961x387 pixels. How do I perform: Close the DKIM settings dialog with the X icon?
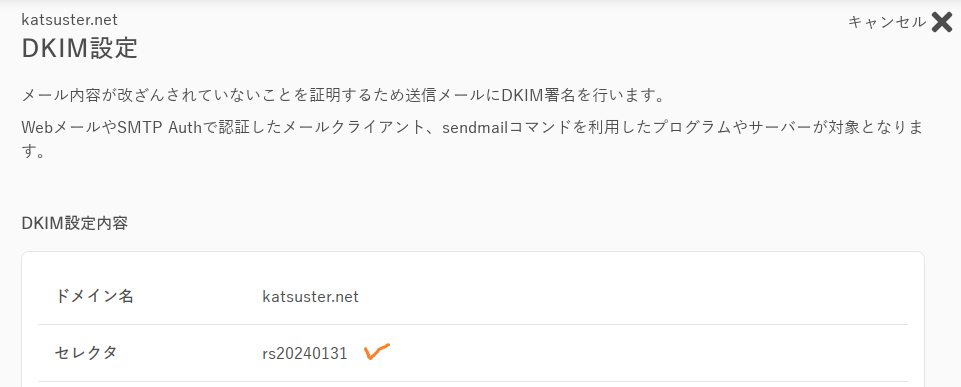(941, 22)
